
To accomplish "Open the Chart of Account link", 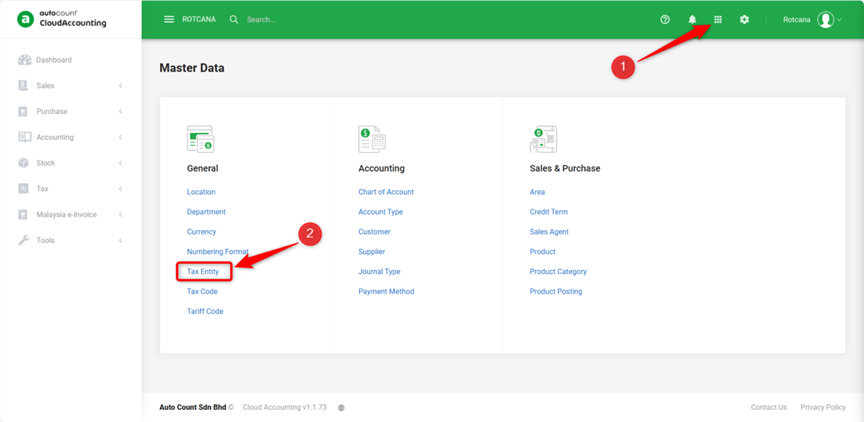I will click(x=386, y=192).
